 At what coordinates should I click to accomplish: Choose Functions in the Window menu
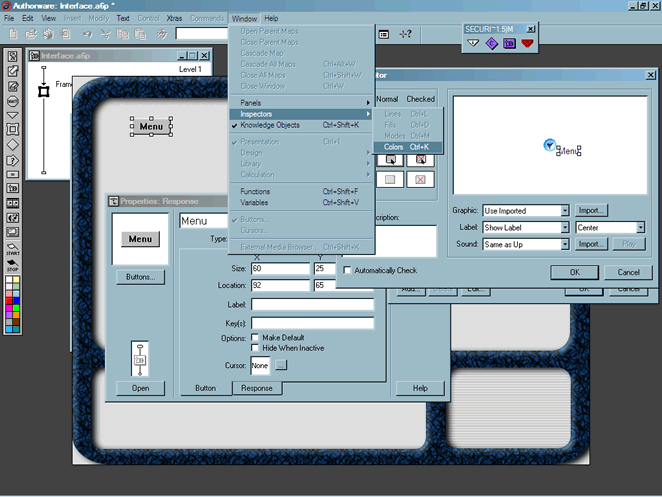pos(301,191)
